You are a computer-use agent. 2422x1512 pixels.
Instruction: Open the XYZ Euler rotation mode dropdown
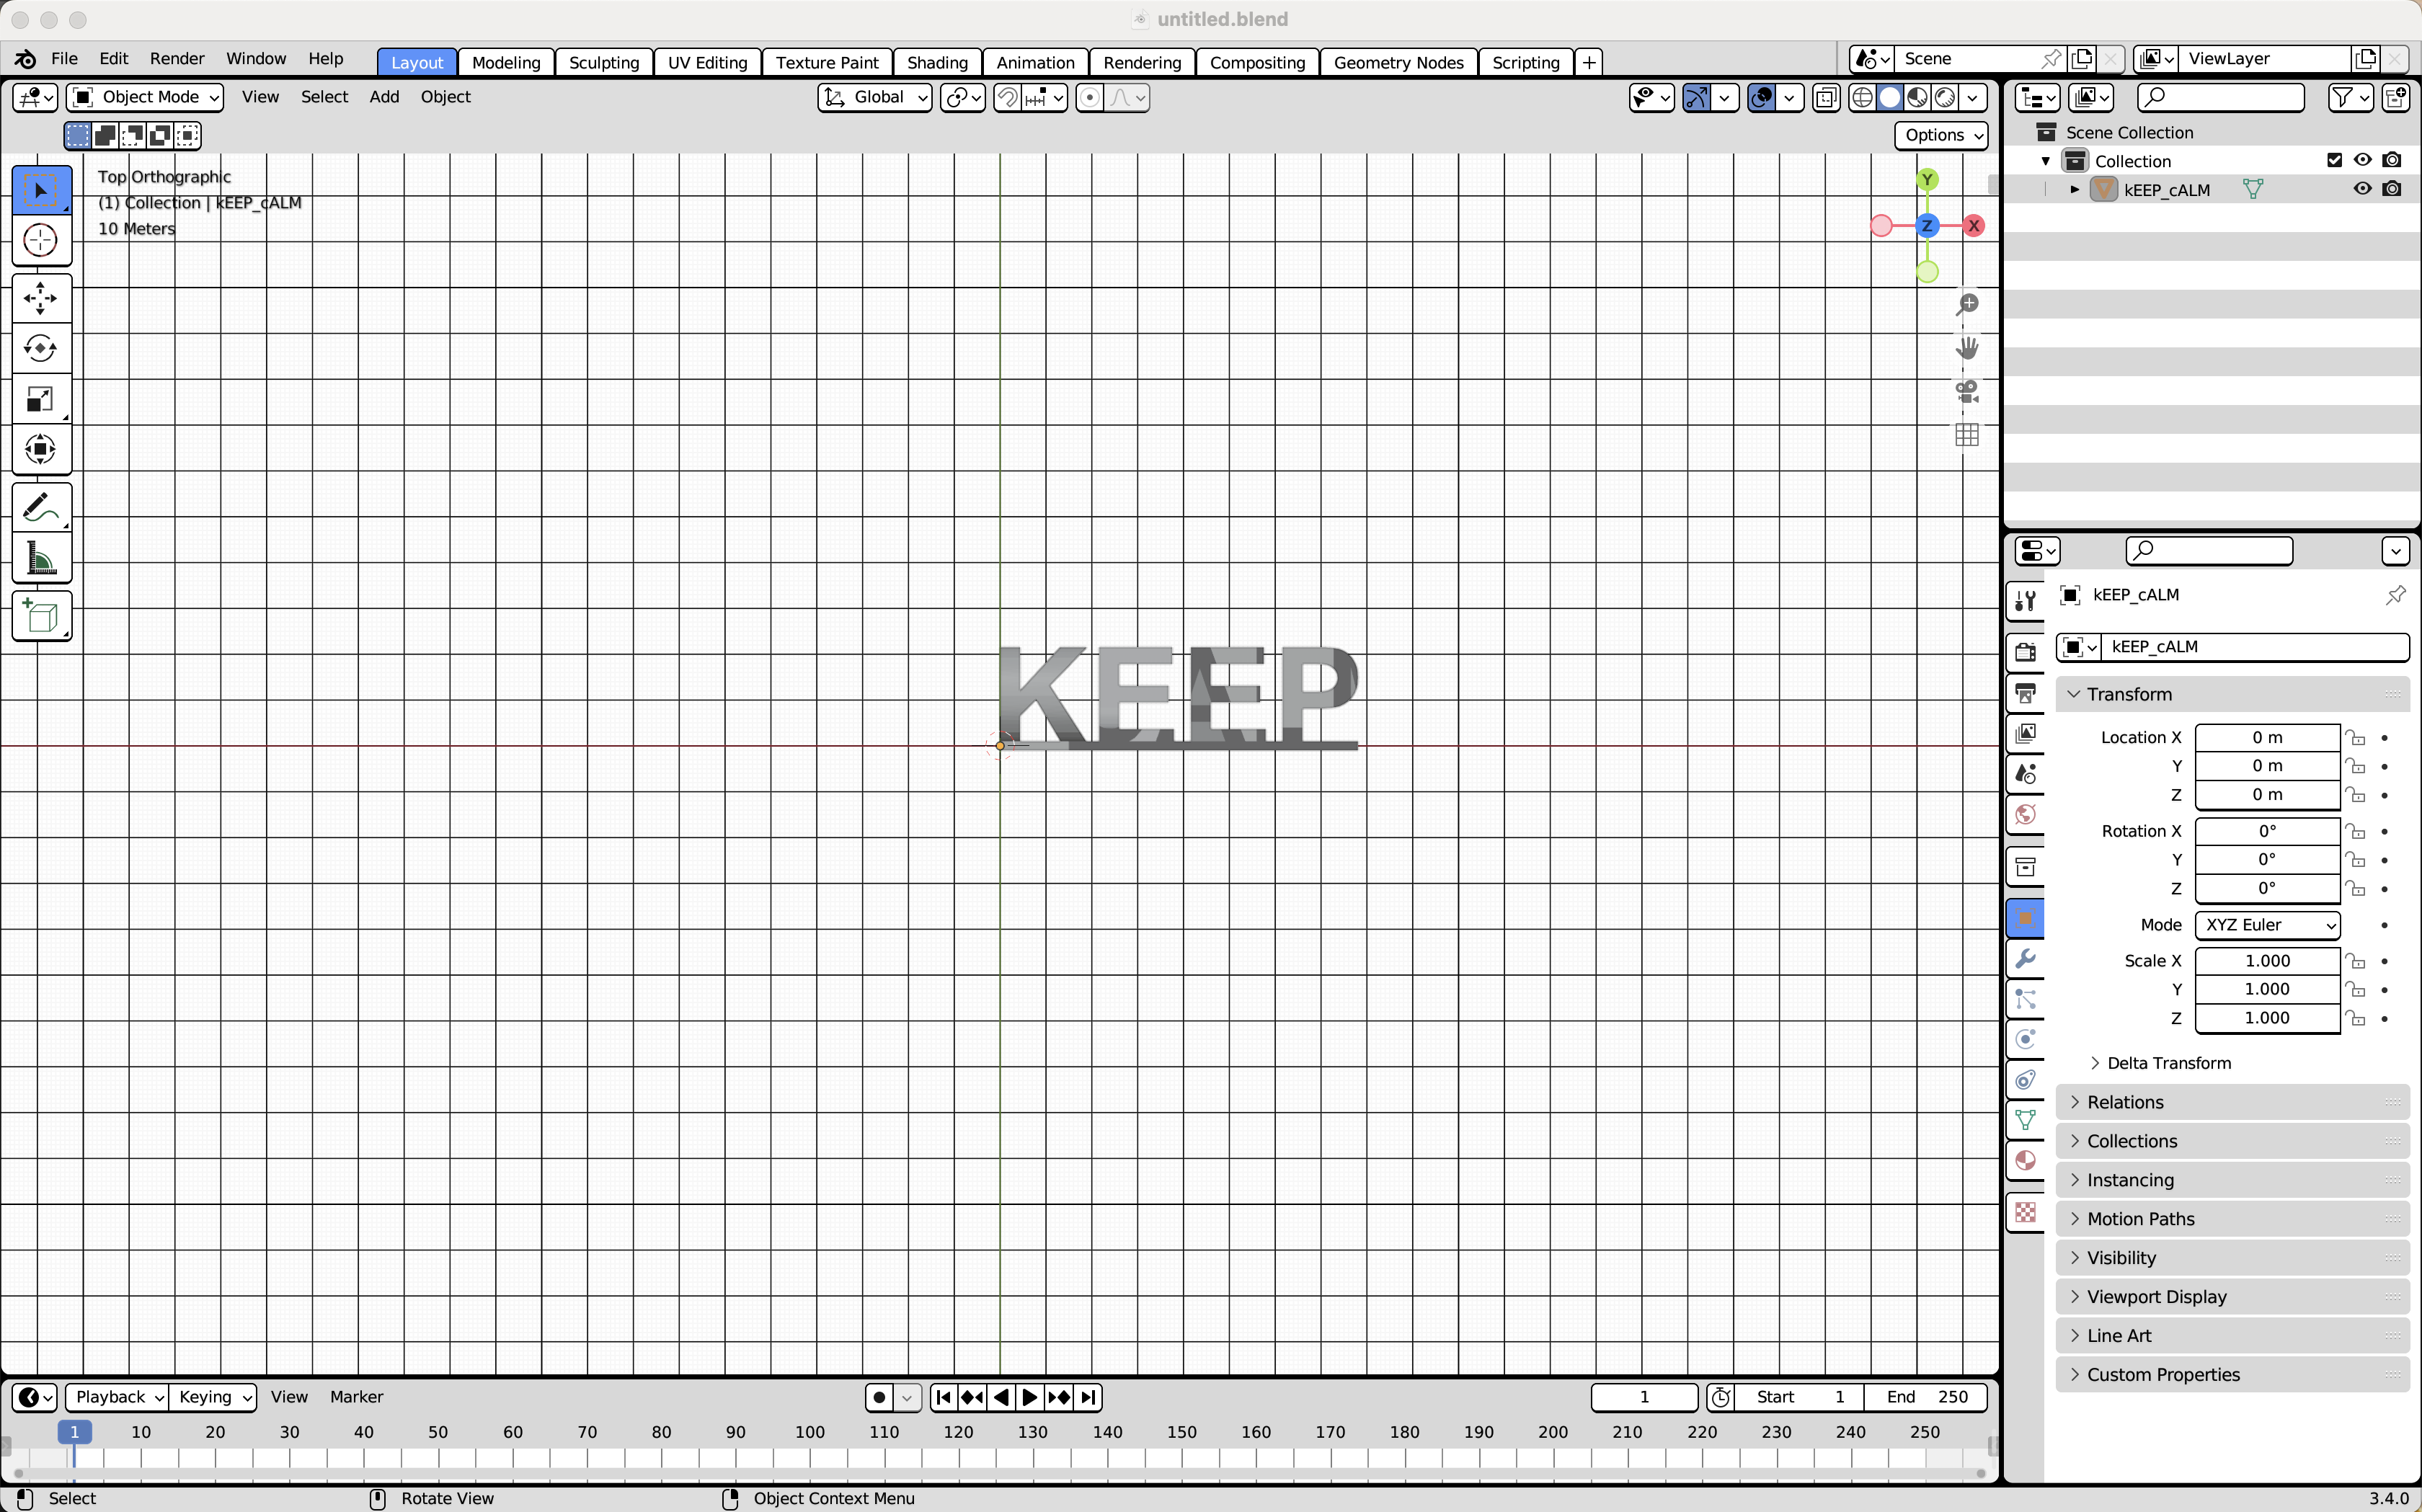pyautogui.click(x=2267, y=925)
